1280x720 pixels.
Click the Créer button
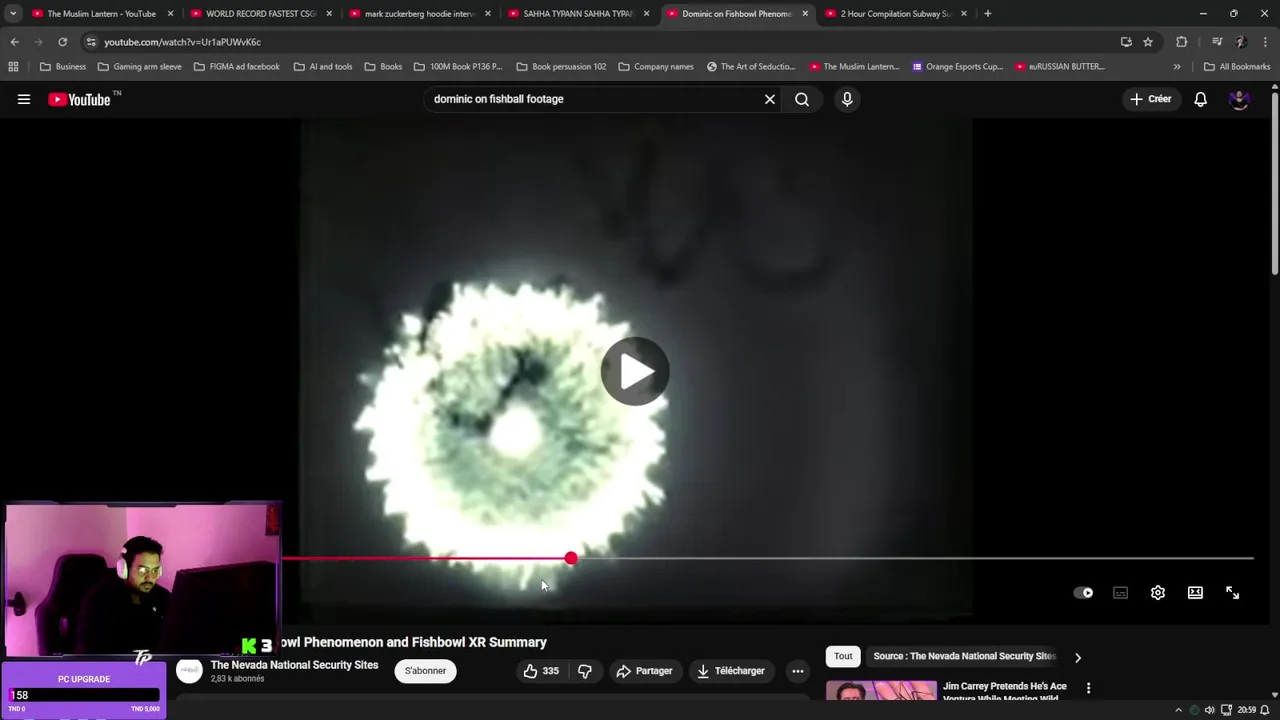coord(1150,99)
